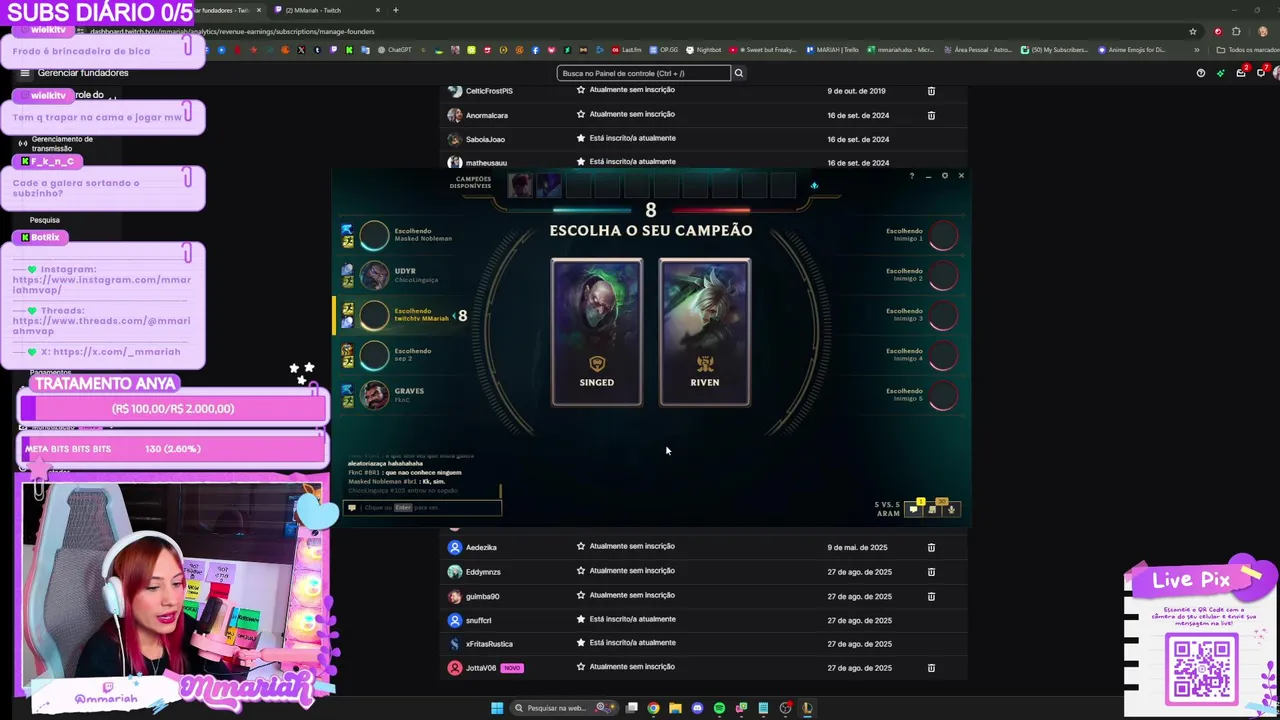This screenshot has height=720, width=1280.
Task: Click the Inimigo 1 enemy slot circle
Action: coord(943,236)
